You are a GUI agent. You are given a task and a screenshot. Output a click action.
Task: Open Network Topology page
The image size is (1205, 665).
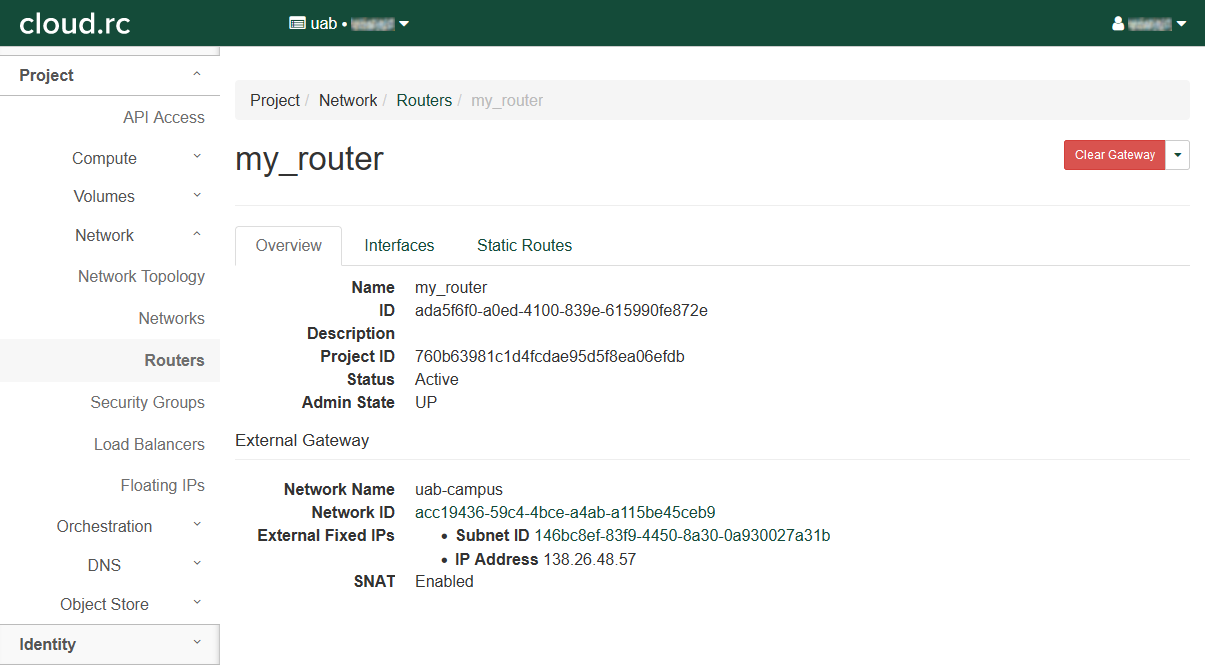click(141, 276)
